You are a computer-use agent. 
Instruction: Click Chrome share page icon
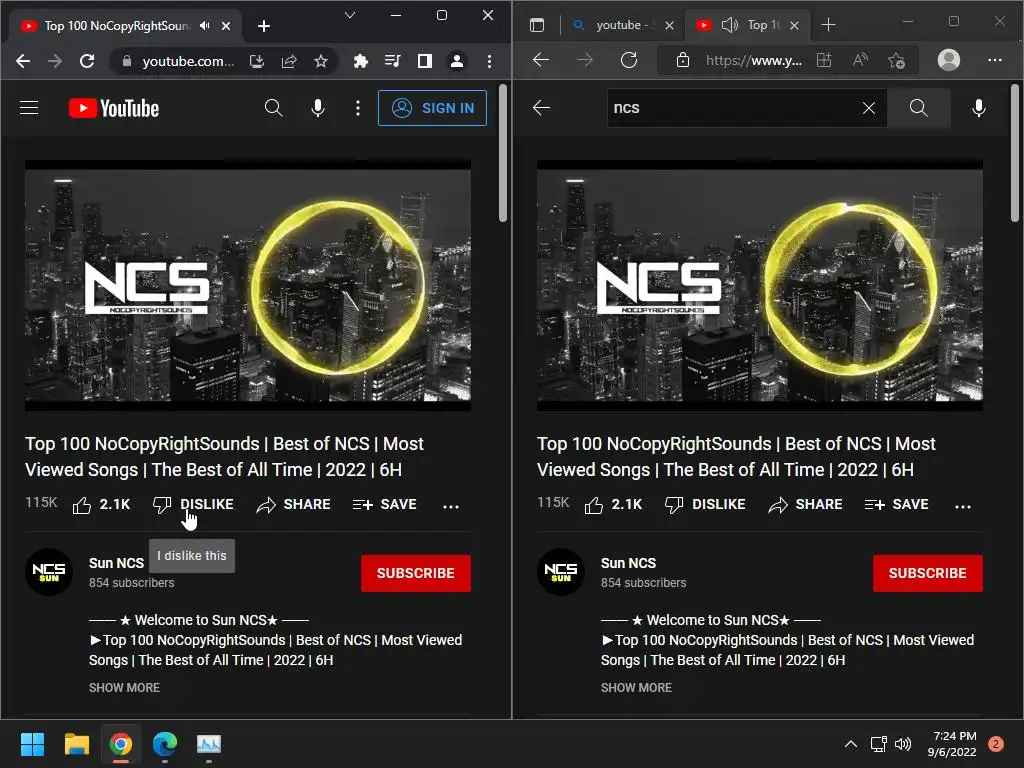[289, 61]
